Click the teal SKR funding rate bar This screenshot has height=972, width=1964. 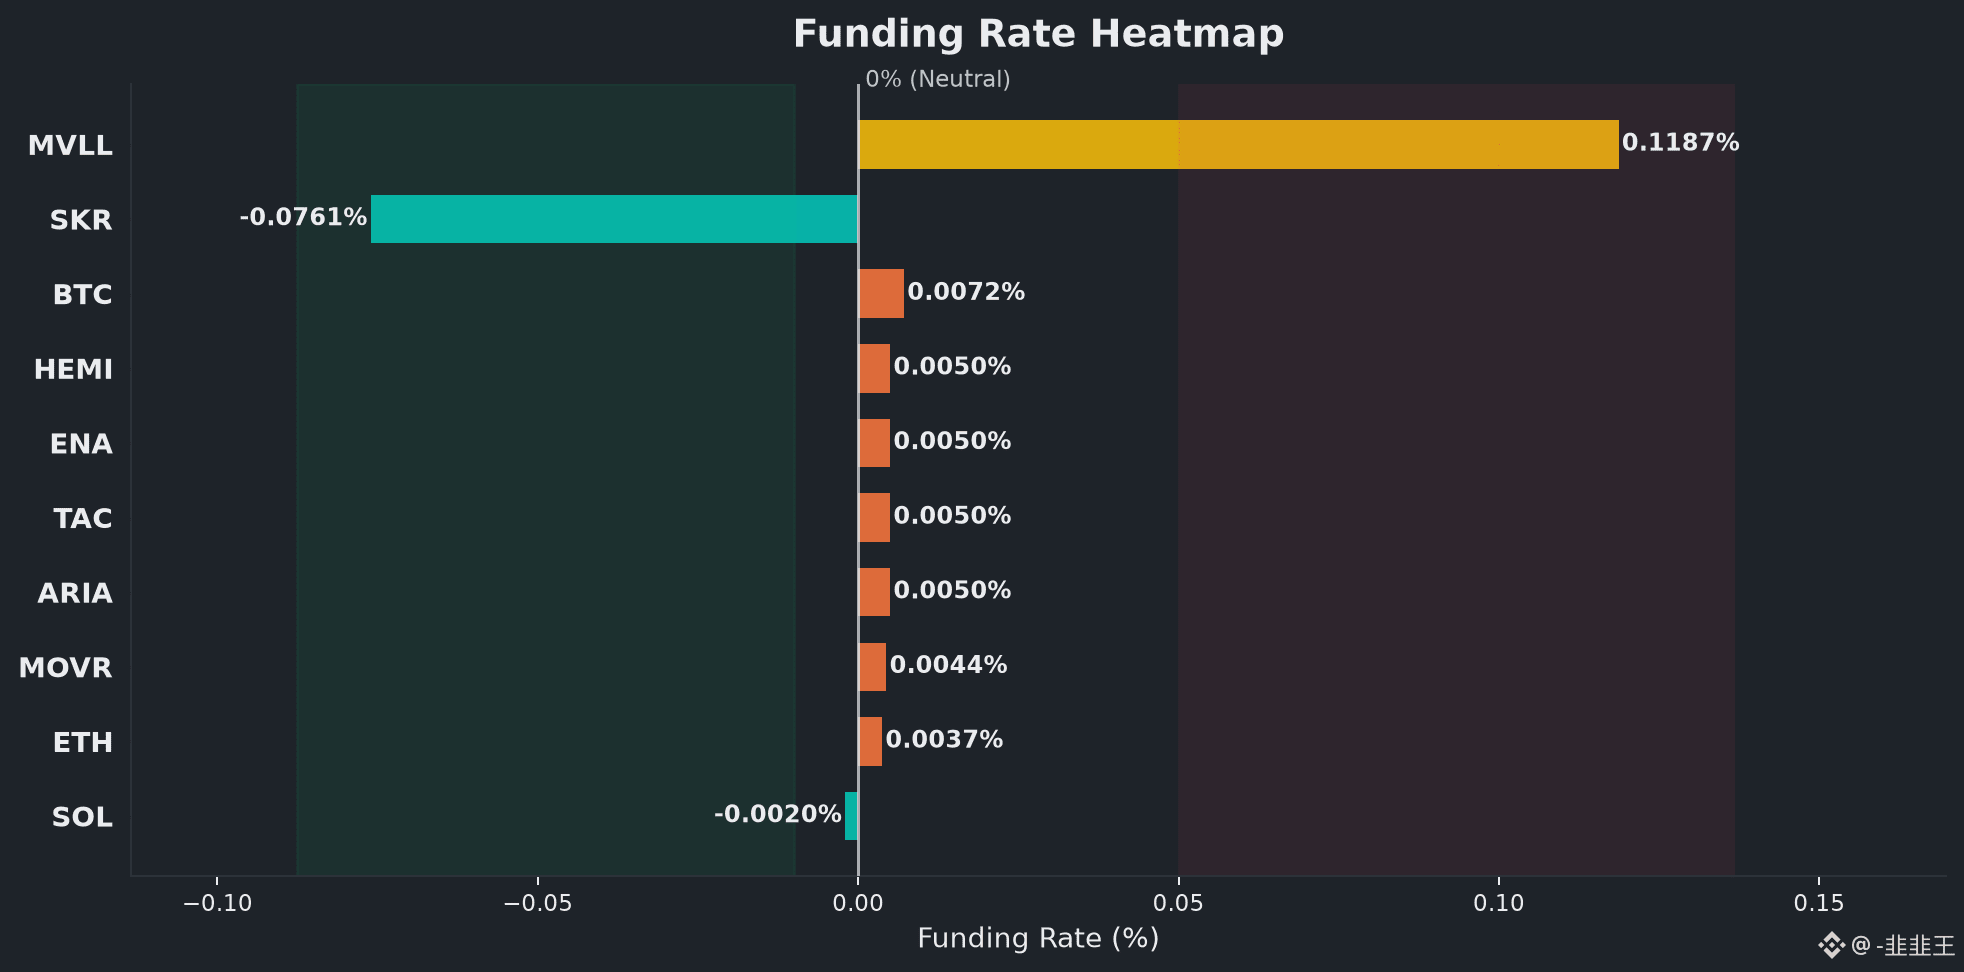pyautogui.click(x=614, y=219)
